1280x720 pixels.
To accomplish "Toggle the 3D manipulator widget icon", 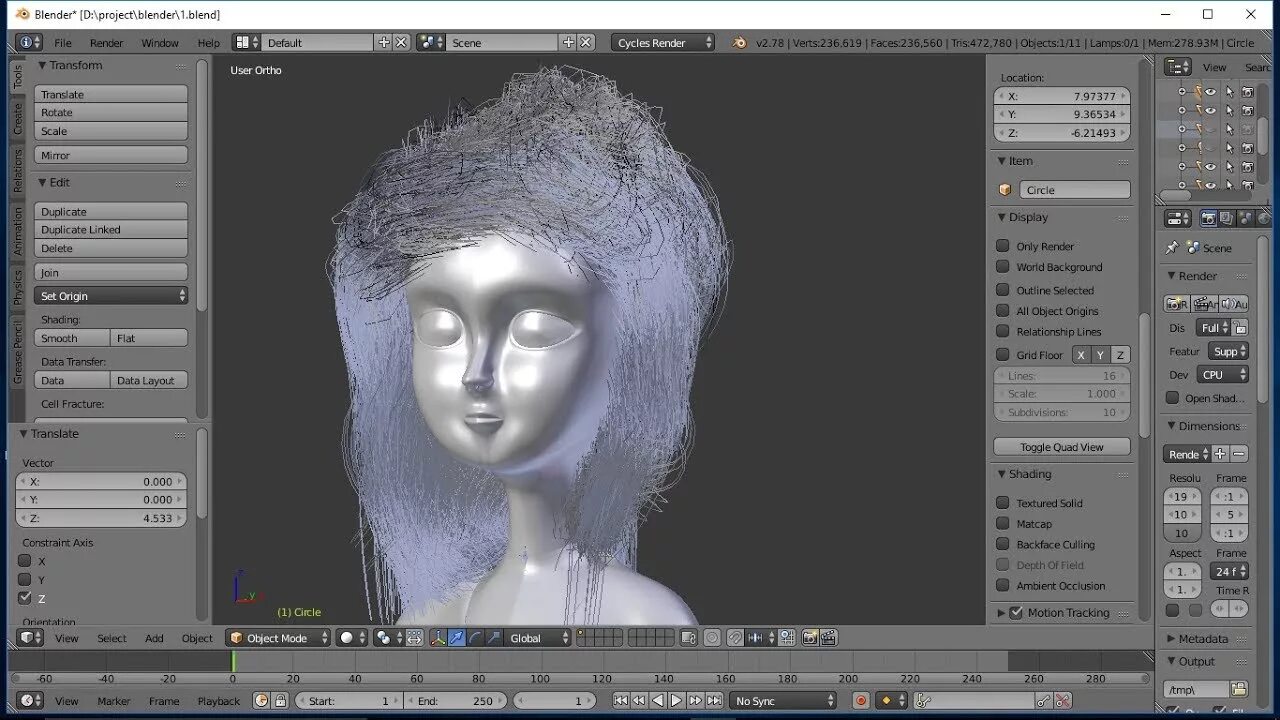I will 438,638.
